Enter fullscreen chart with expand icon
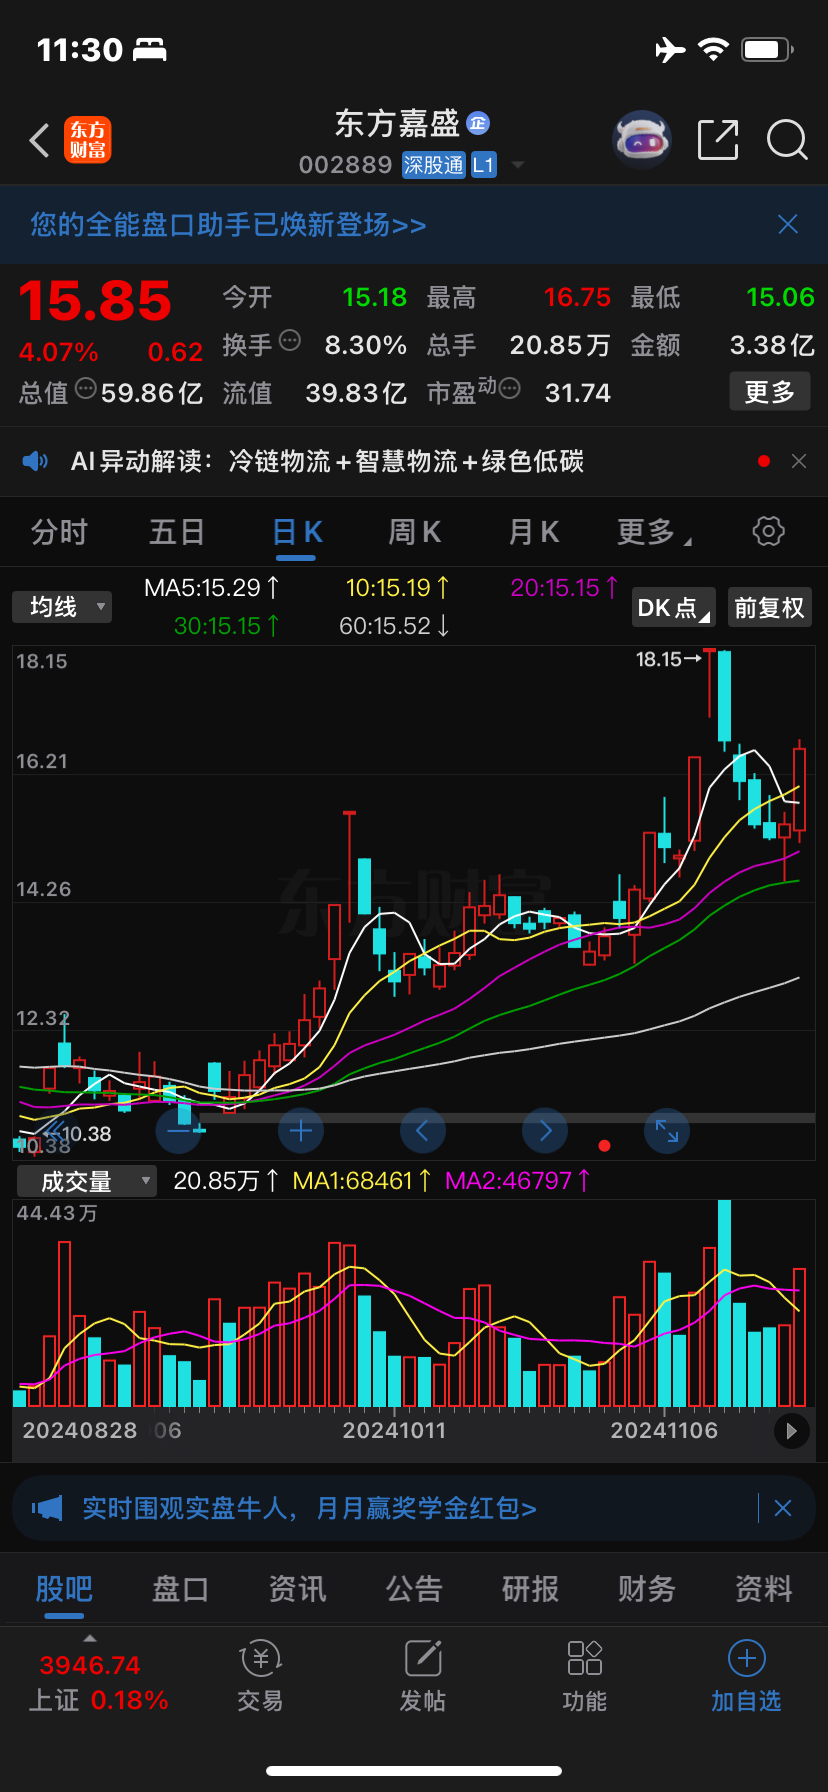 667,1131
